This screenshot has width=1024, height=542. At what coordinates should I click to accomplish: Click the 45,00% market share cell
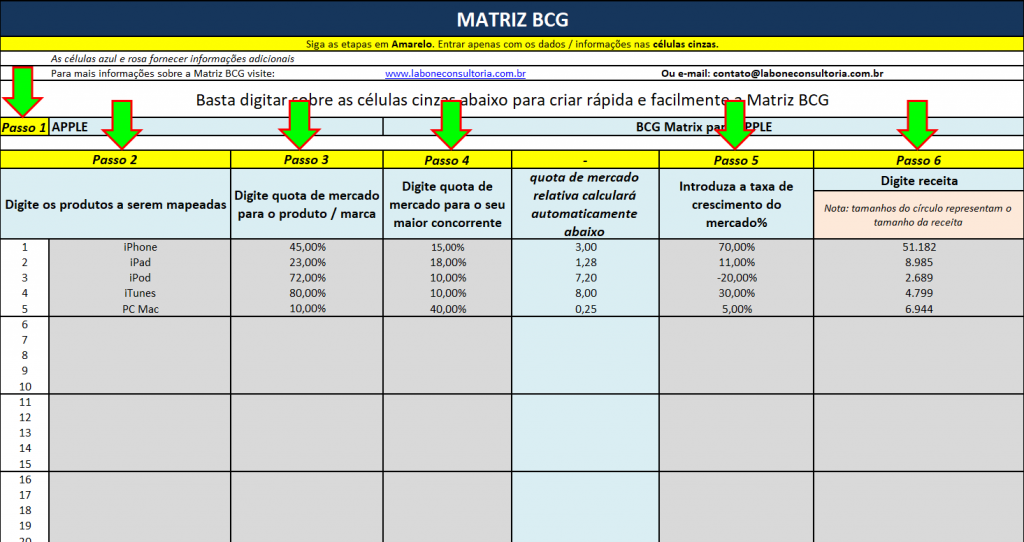click(x=307, y=247)
